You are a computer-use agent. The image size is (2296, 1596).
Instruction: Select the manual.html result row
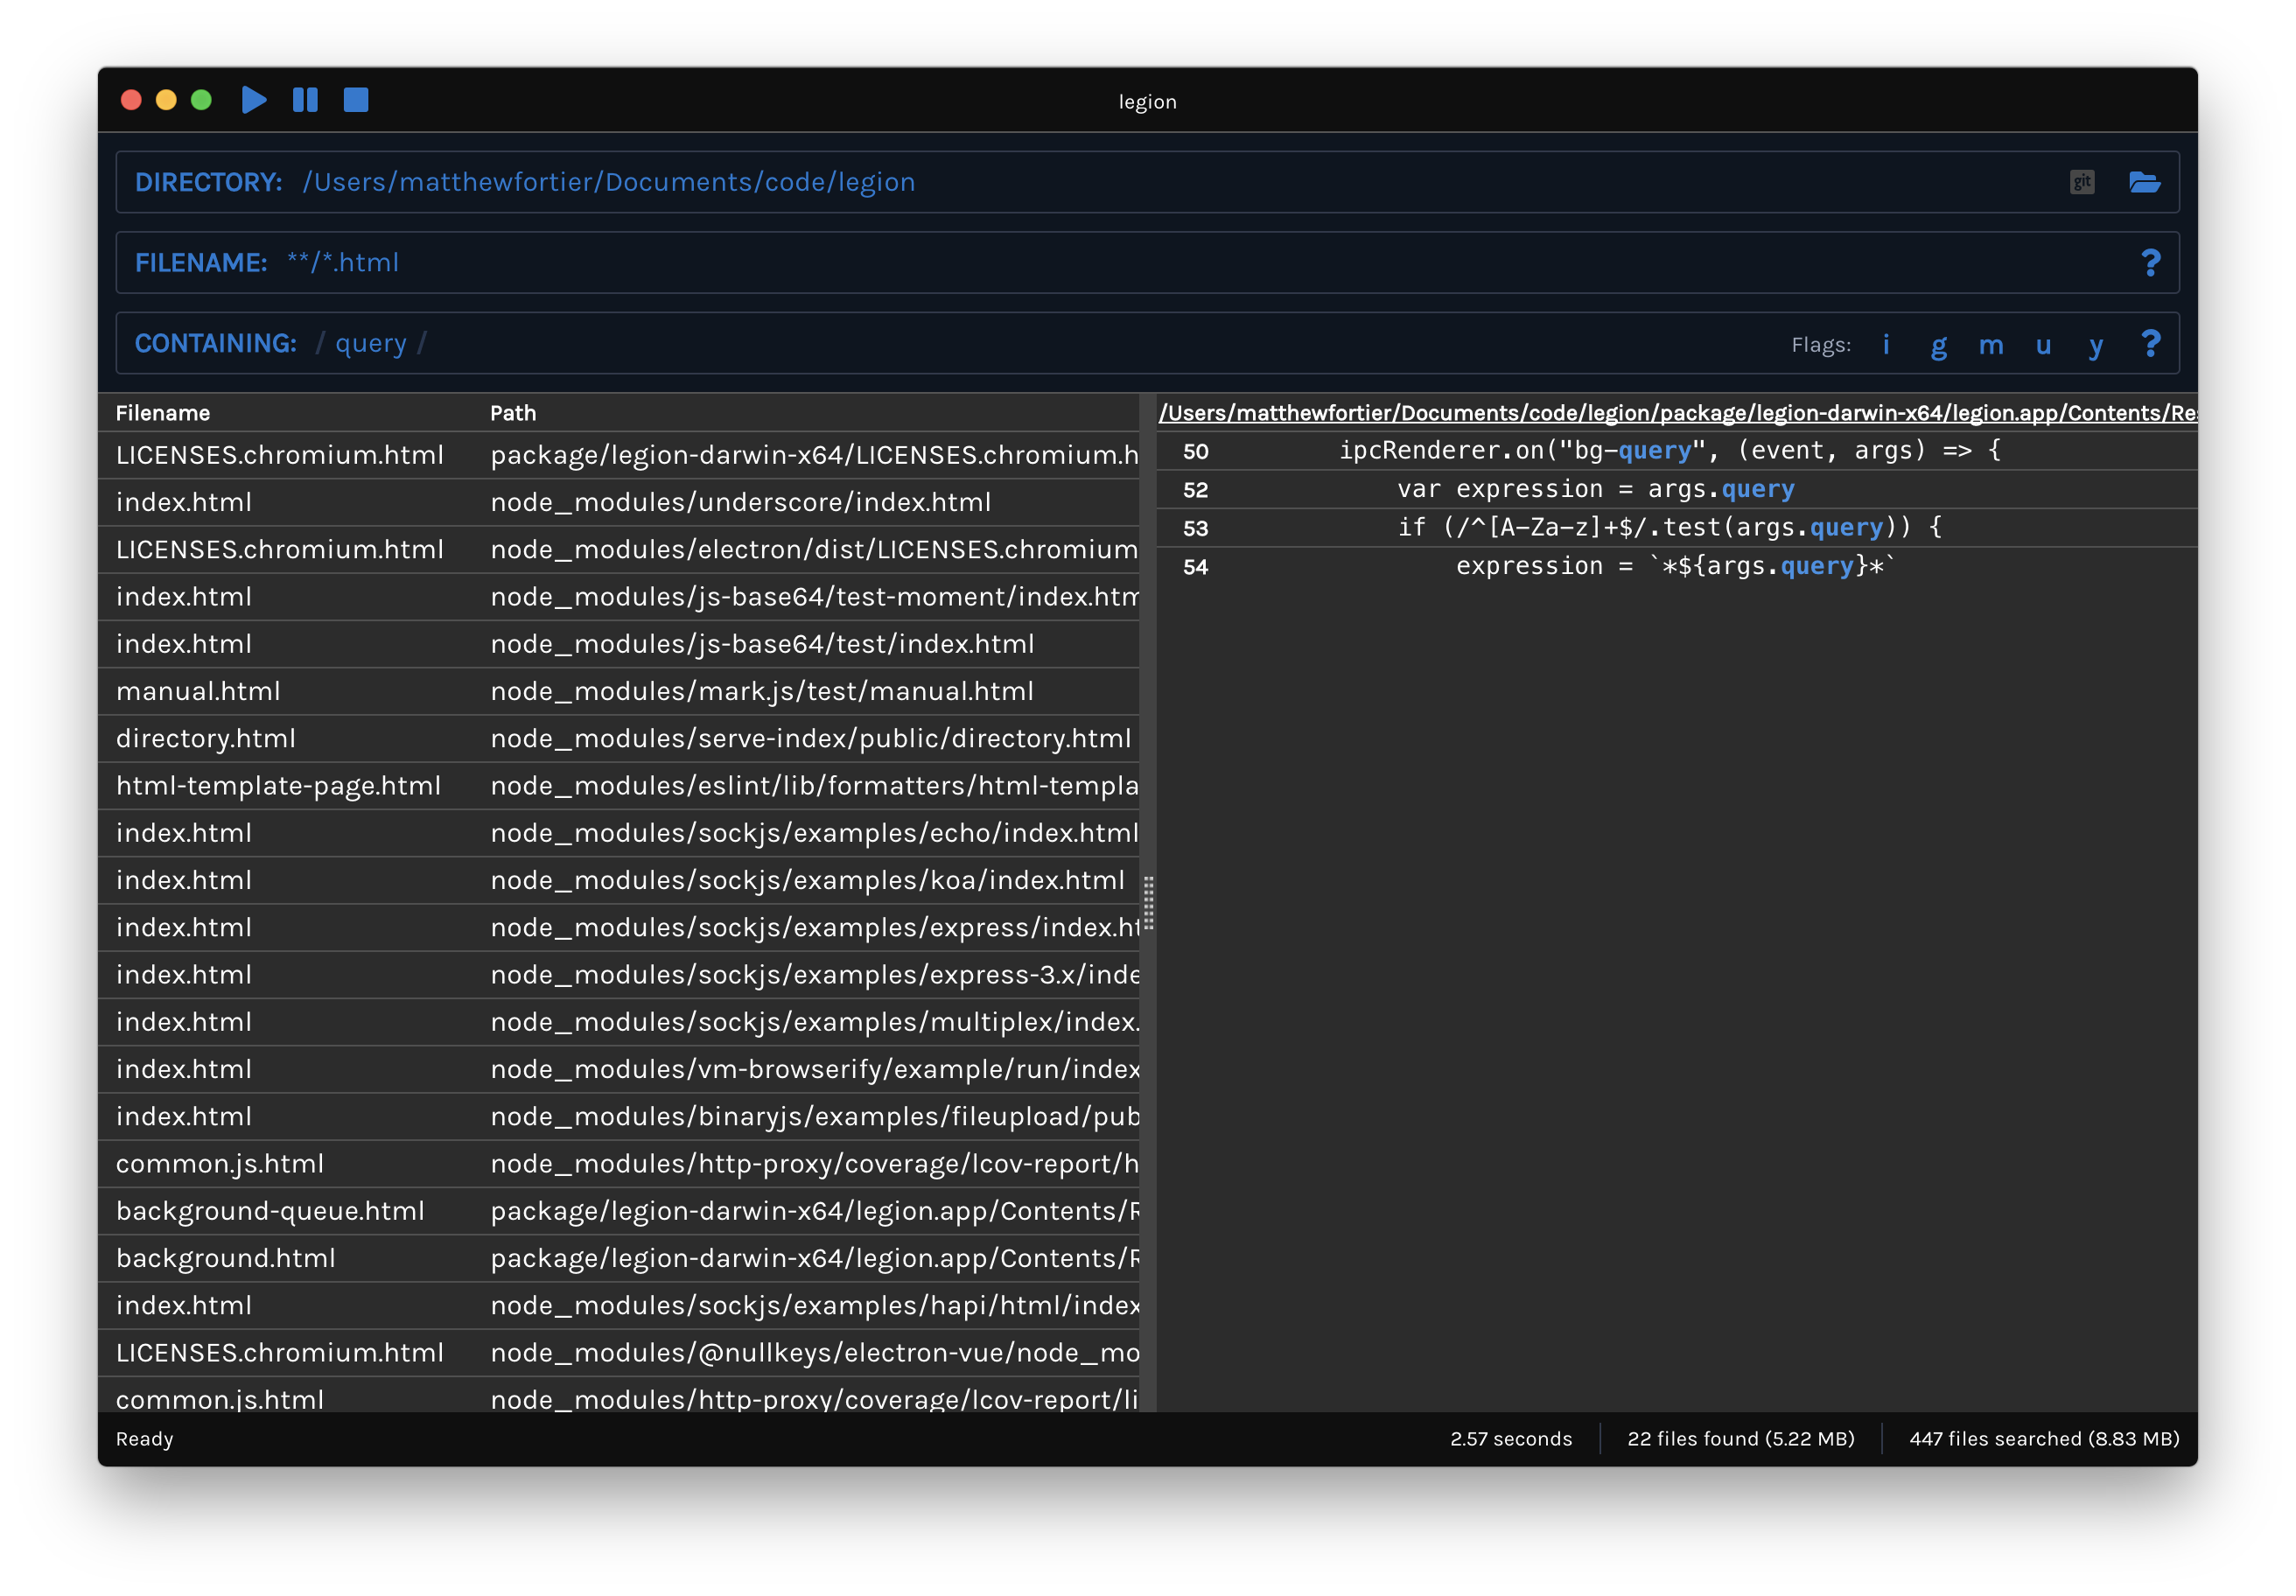pyautogui.click(x=198, y=691)
